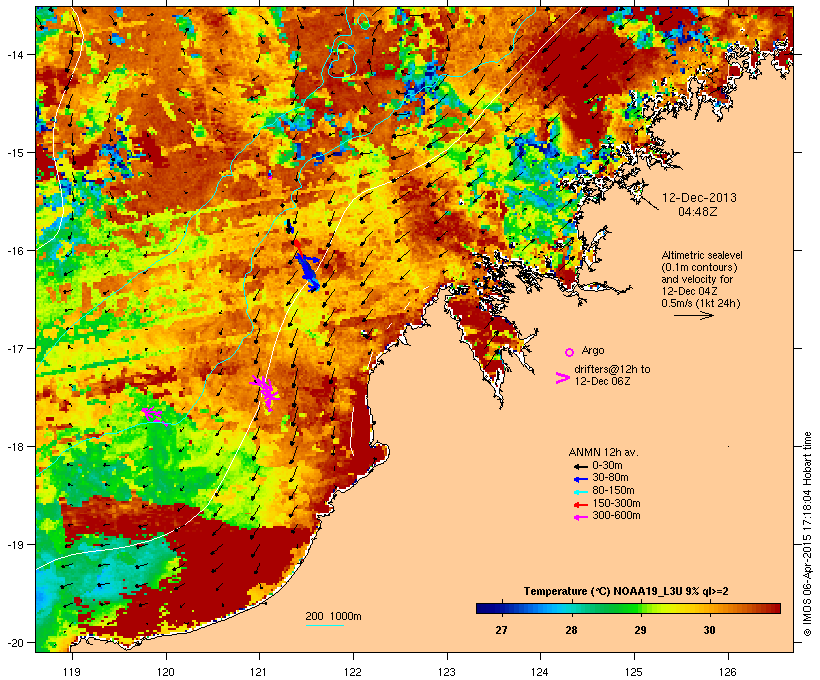
Task: Click the 'drifters@12h to' legend label
Action: (x=612, y=369)
